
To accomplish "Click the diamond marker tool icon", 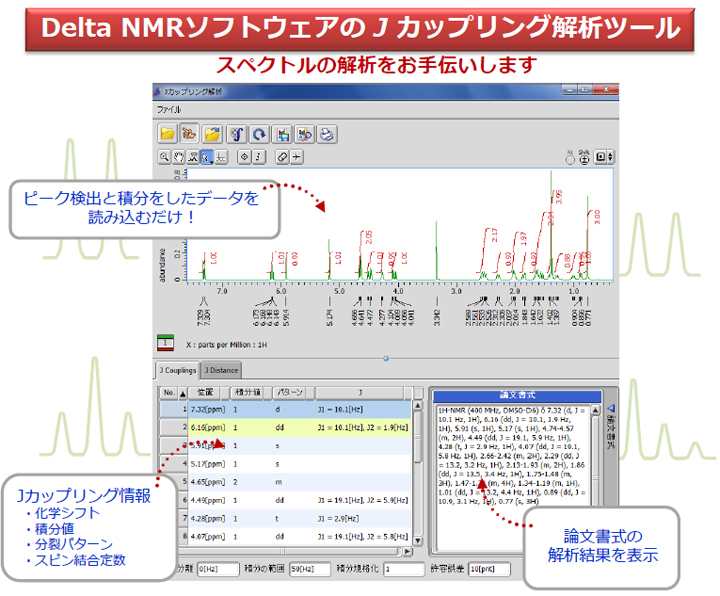I will click(244, 157).
